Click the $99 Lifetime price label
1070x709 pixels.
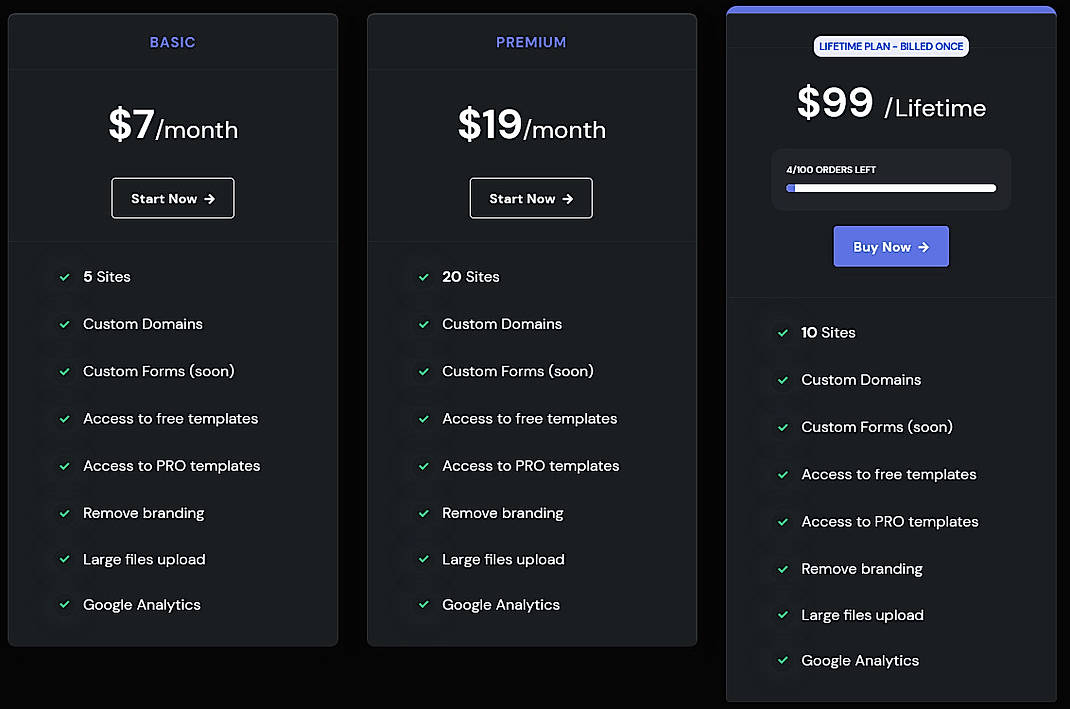(891, 105)
